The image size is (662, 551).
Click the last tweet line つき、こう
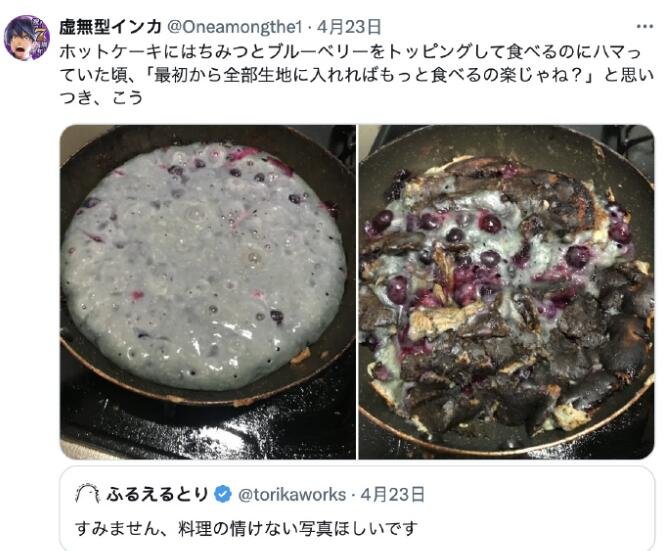tap(101, 98)
